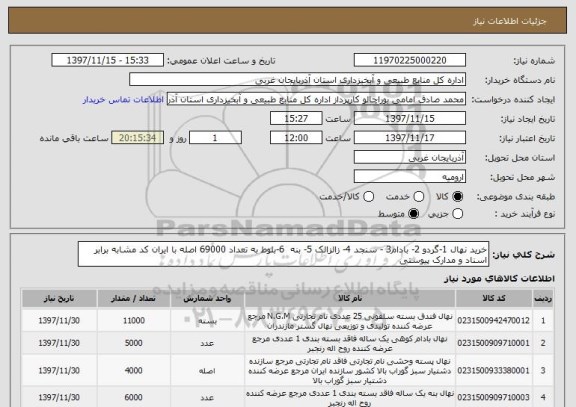Click the اطلاعات کالاهای مورد نیاز section heading
The image size is (576, 407).
(x=499, y=279)
